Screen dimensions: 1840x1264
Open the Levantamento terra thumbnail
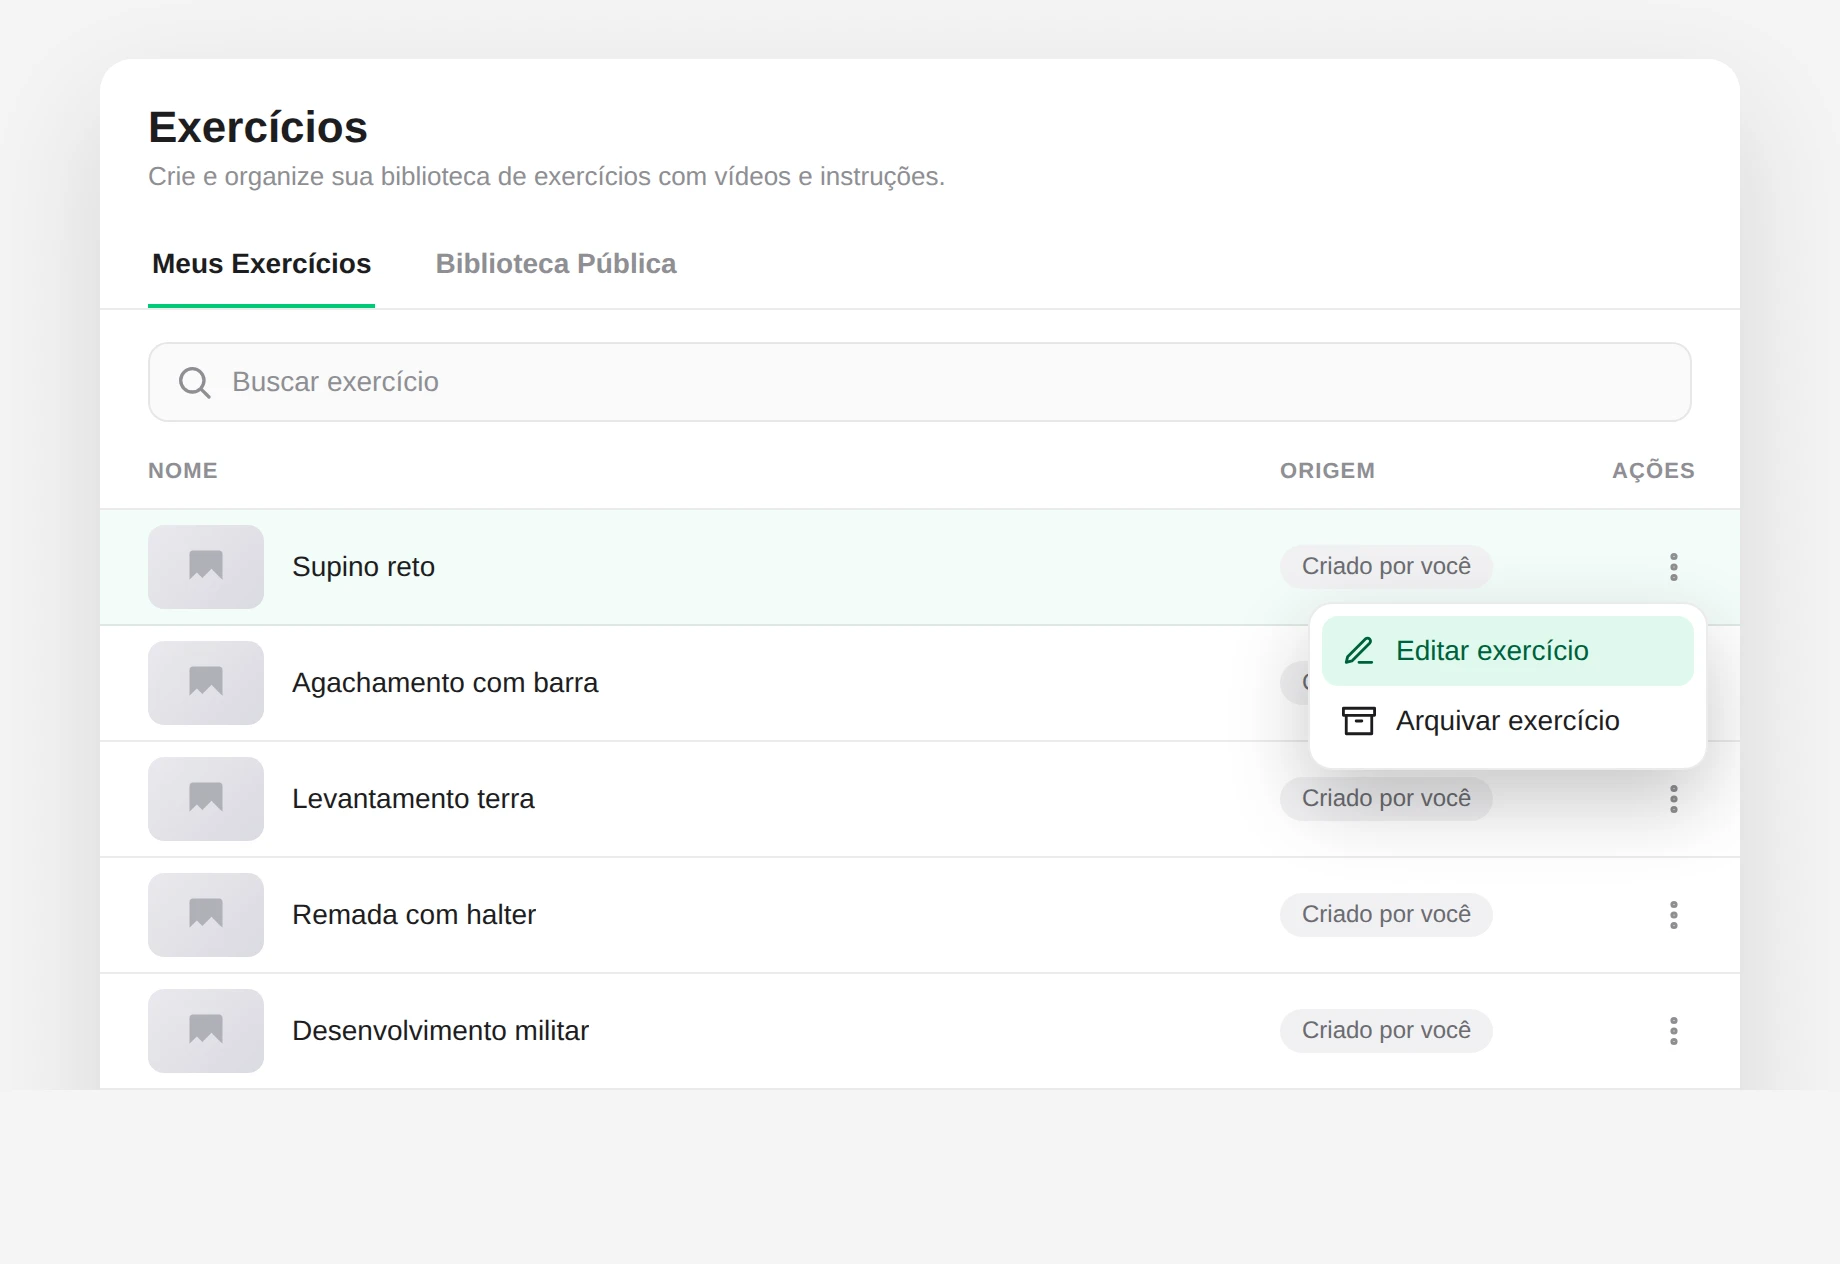[206, 799]
